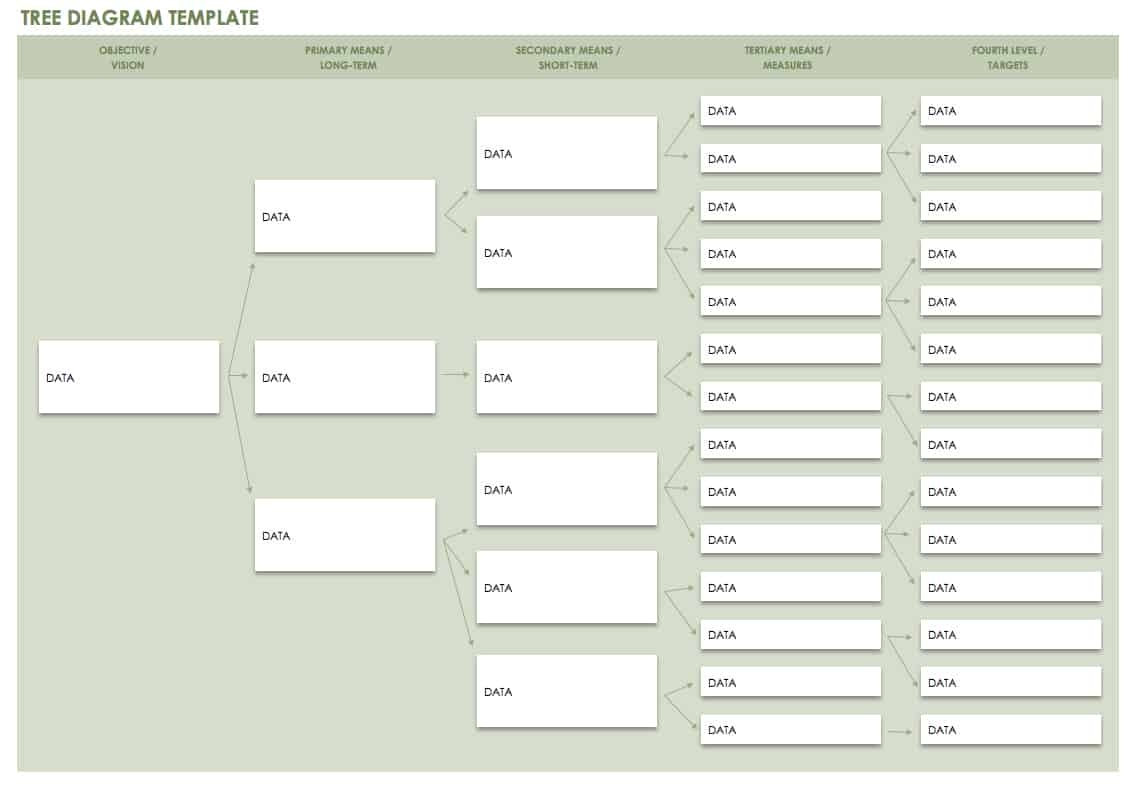Select the first Secondary Means DATA box
This screenshot has width=1141, height=801.
pyautogui.click(x=567, y=153)
